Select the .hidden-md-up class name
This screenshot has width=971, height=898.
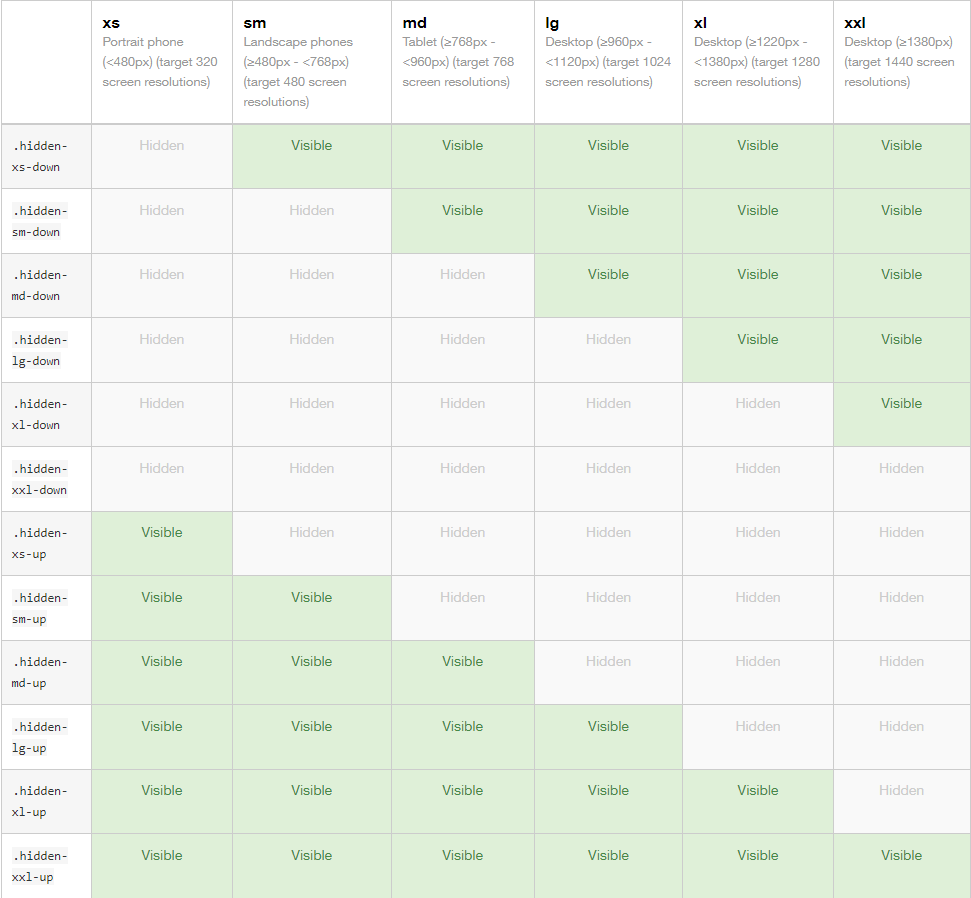coord(40,672)
